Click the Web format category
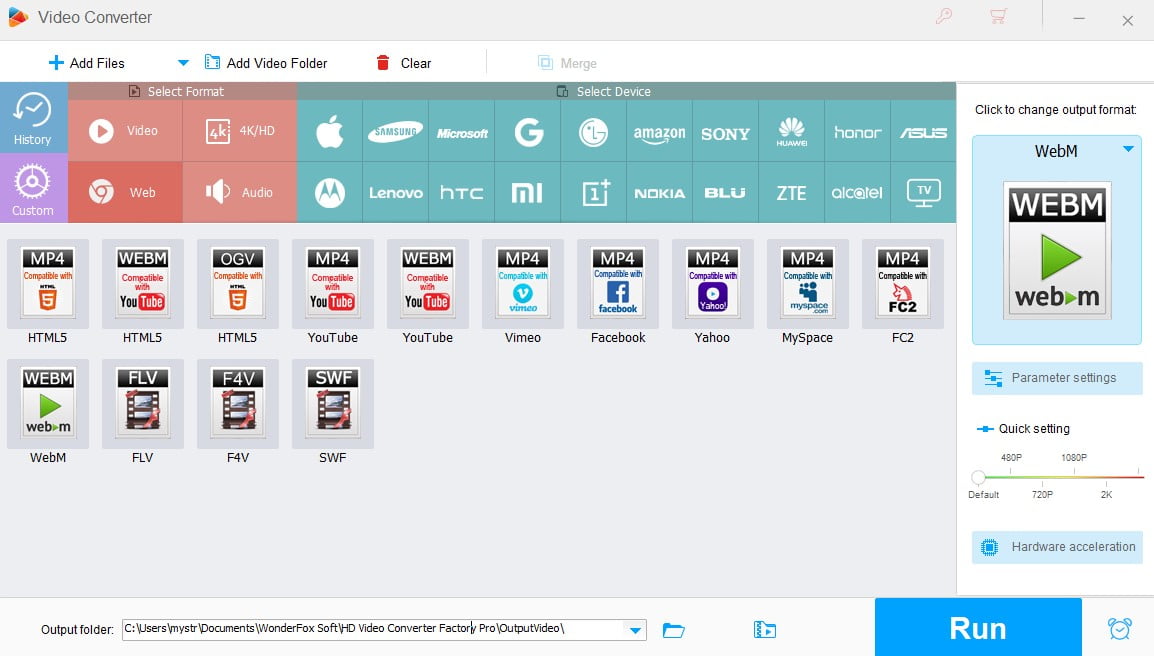Image resolution: width=1154 pixels, height=656 pixels. point(125,191)
